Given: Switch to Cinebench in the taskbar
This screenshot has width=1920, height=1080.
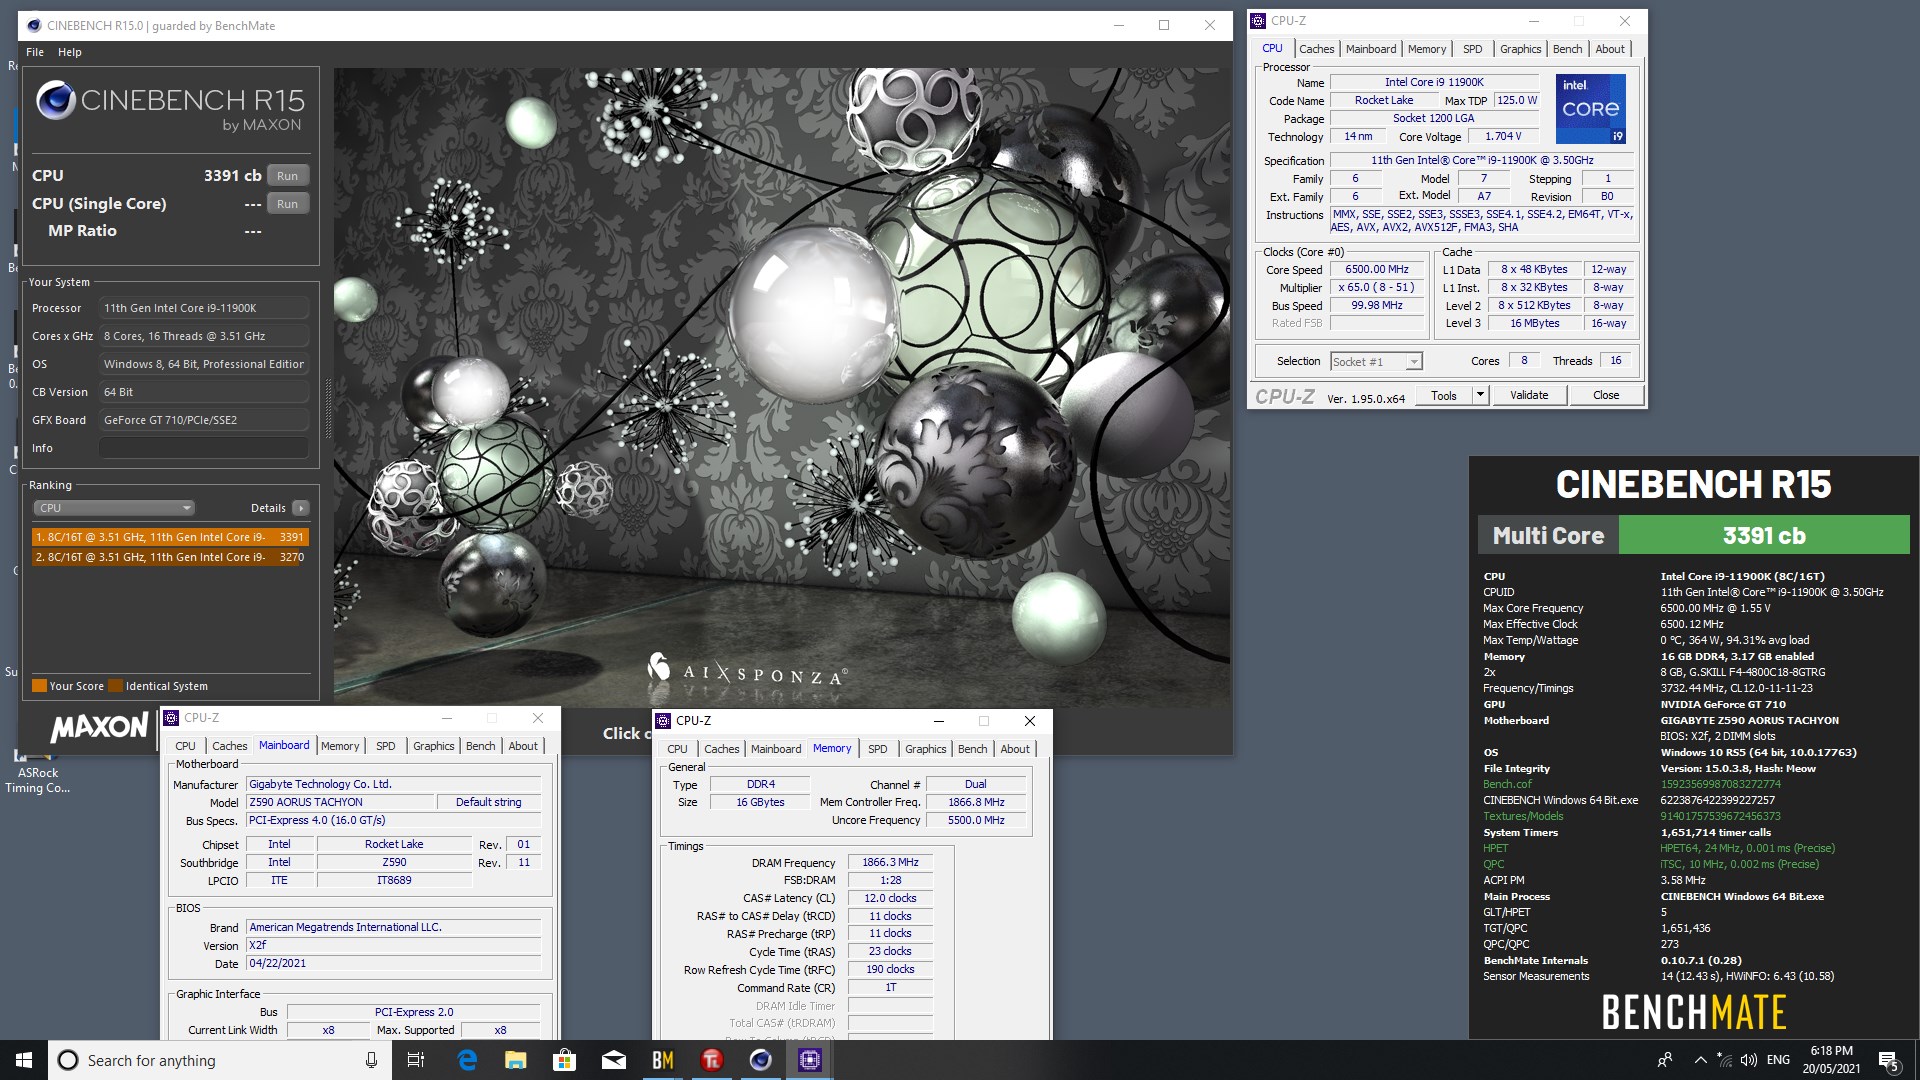Looking at the screenshot, I should pyautogui.click(x=761, y=1060).
